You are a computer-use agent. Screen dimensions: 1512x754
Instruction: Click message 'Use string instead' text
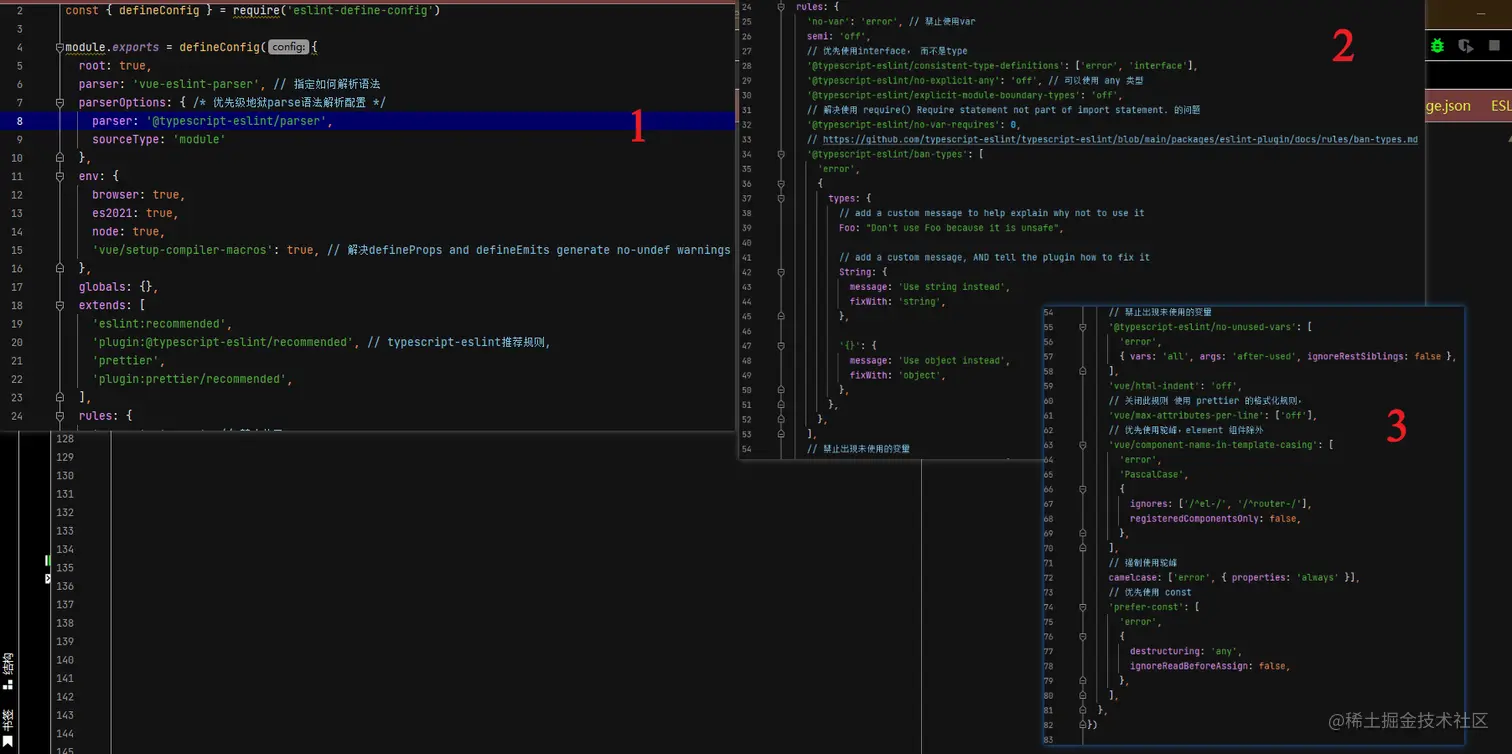click(929, 287)
